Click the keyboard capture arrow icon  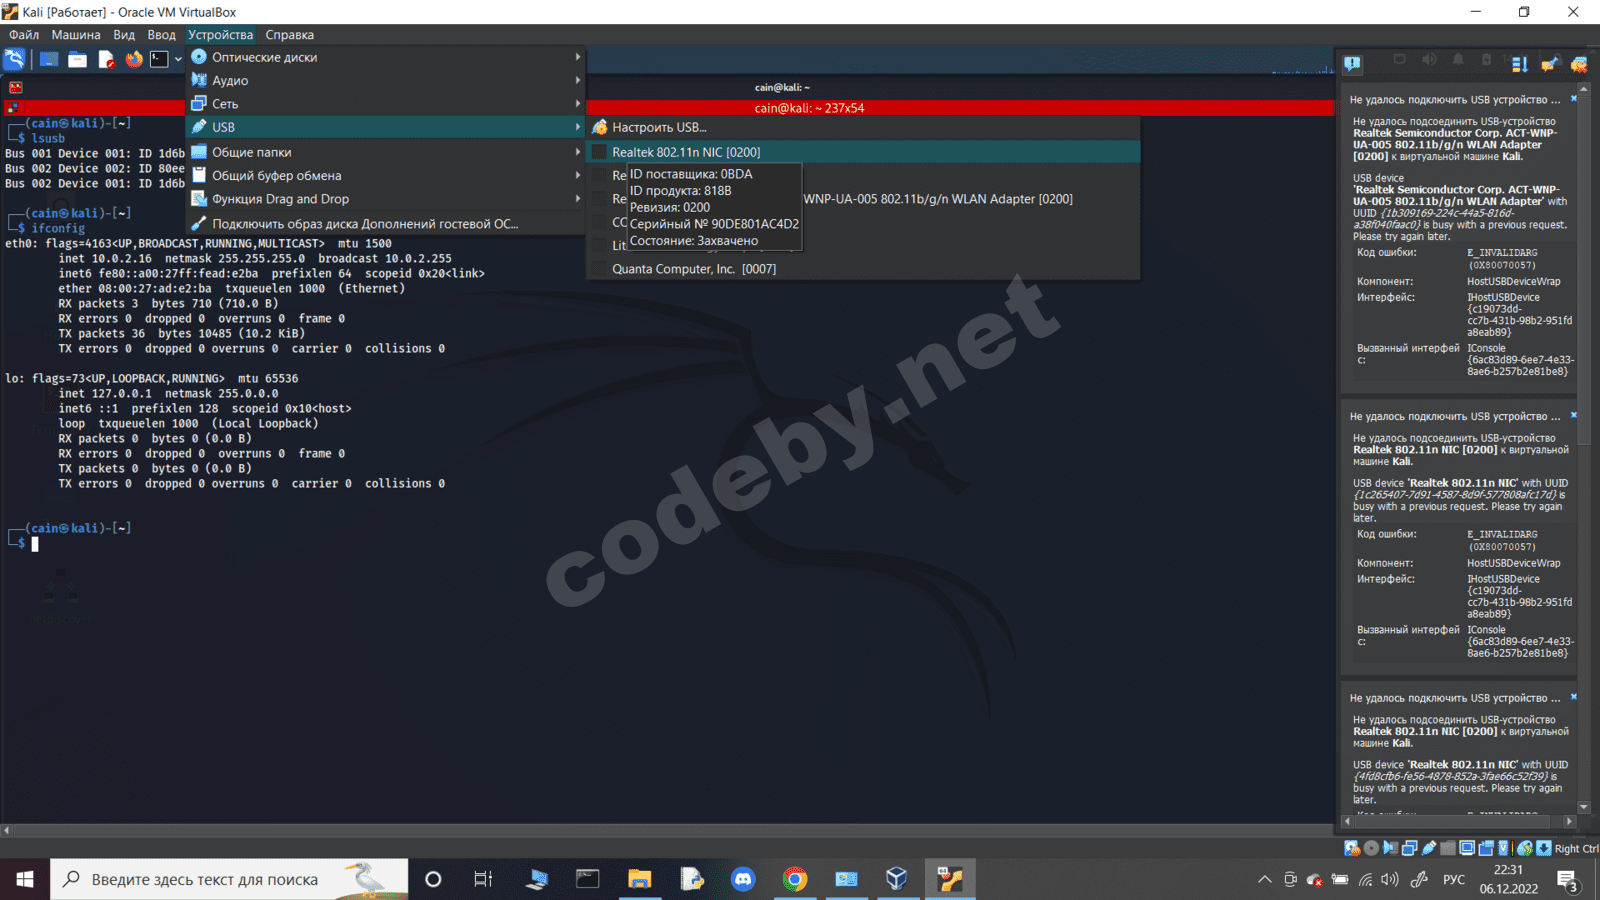tap(1544, 848)
